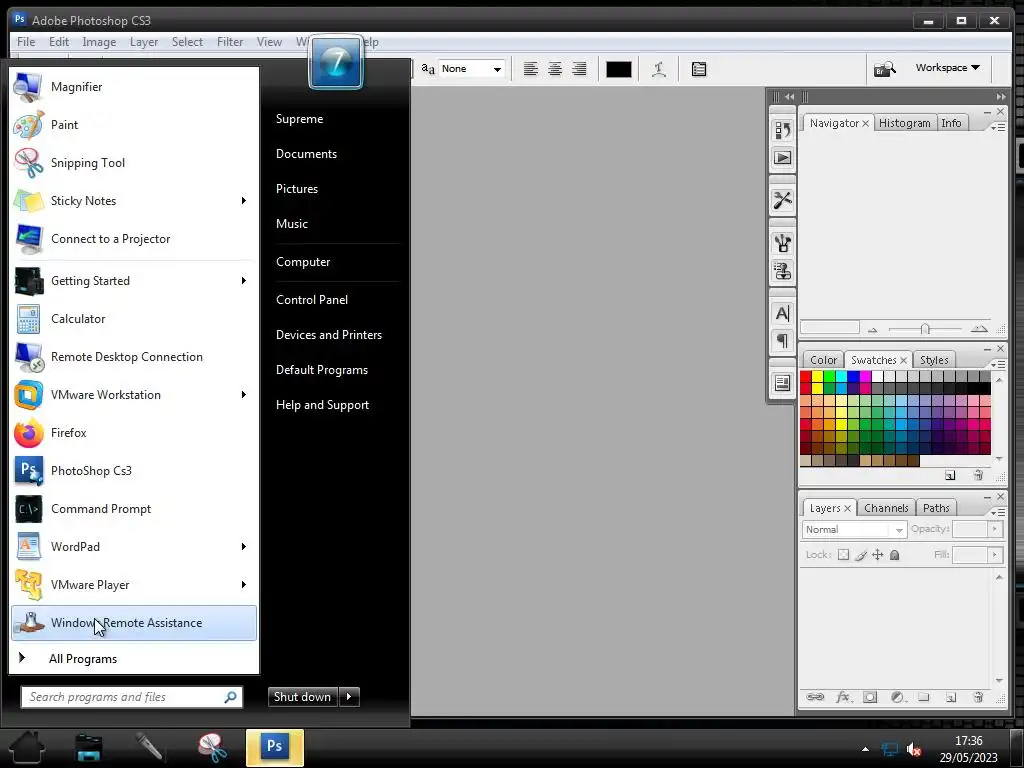
Task: Expand Sticky Notes jump list arrow
Action: pos(244,200)
